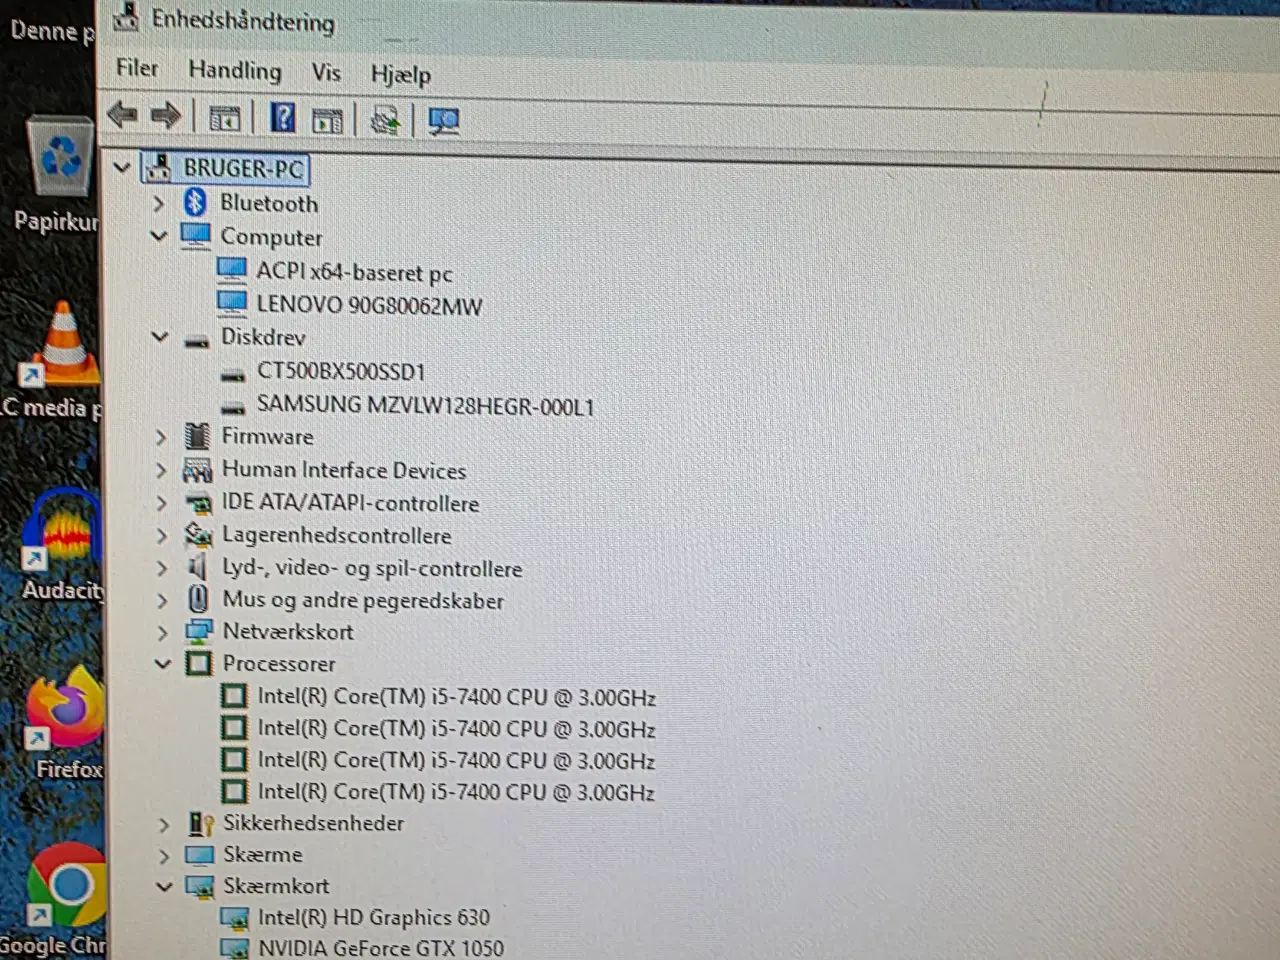Expand the Sikkerhedsenheder category

click(x=164, y=824)
